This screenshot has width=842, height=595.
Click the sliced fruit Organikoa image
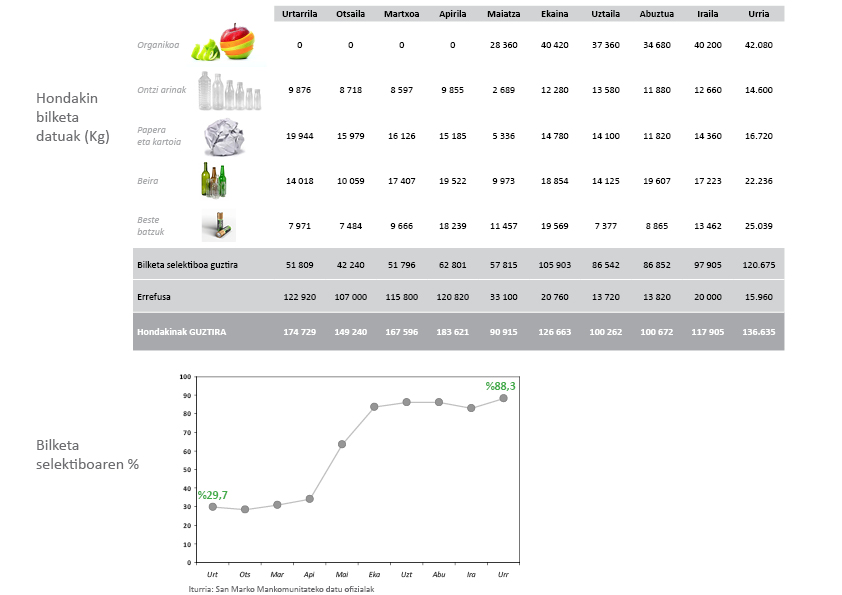pyautogui.click(x=226, y=44)
